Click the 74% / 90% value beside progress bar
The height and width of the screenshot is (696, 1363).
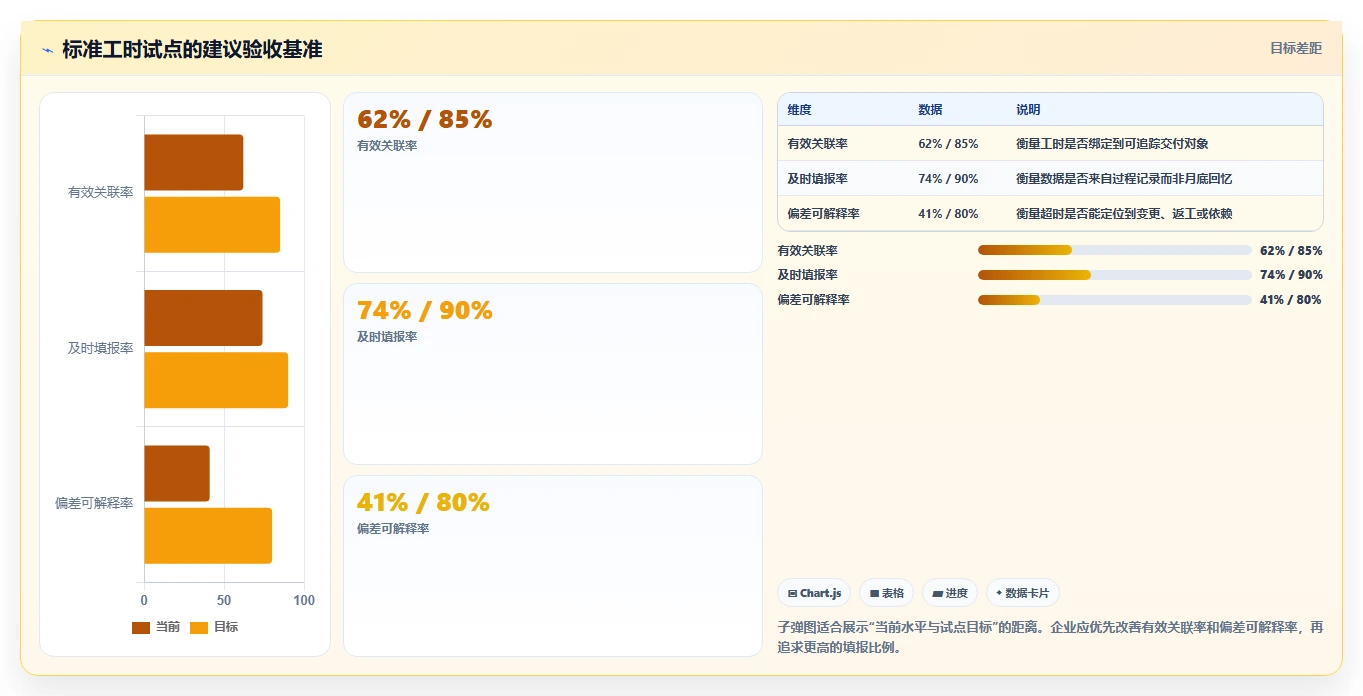tap(1291, 275)
